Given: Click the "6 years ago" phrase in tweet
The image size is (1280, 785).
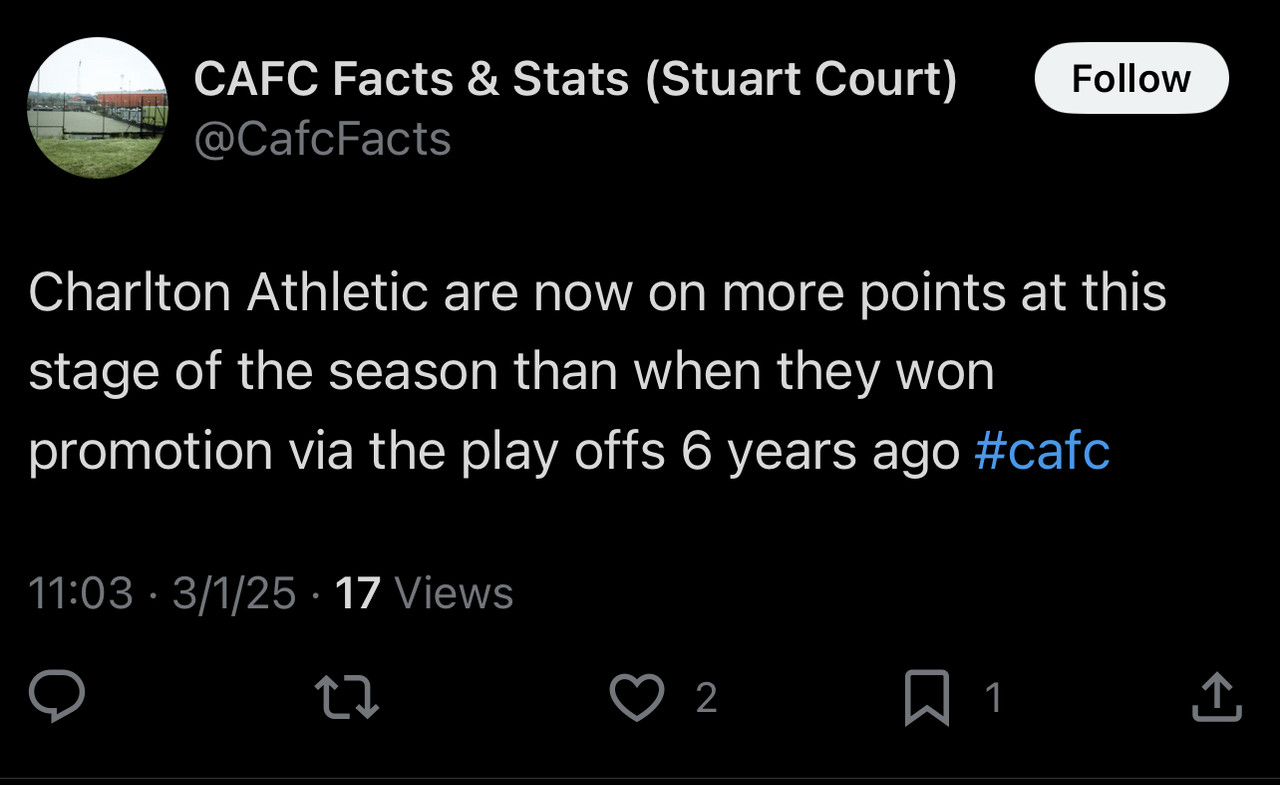Looking at the screenshot, I should point(820,451).
